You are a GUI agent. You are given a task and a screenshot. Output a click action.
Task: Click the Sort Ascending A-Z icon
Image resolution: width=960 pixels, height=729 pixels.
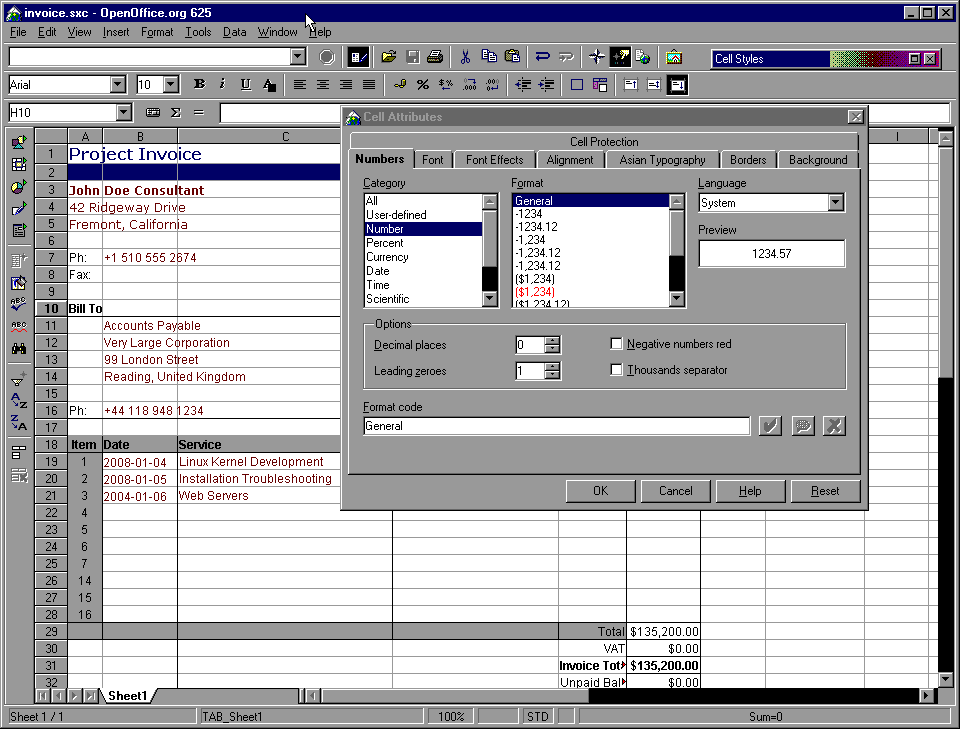coord(18,401)
